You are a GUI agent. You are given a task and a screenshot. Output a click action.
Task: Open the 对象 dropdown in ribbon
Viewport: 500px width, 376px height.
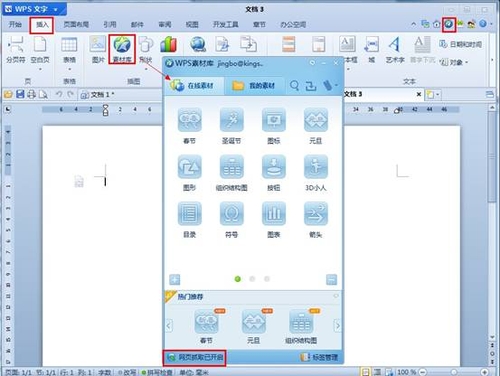coord(454,62)
